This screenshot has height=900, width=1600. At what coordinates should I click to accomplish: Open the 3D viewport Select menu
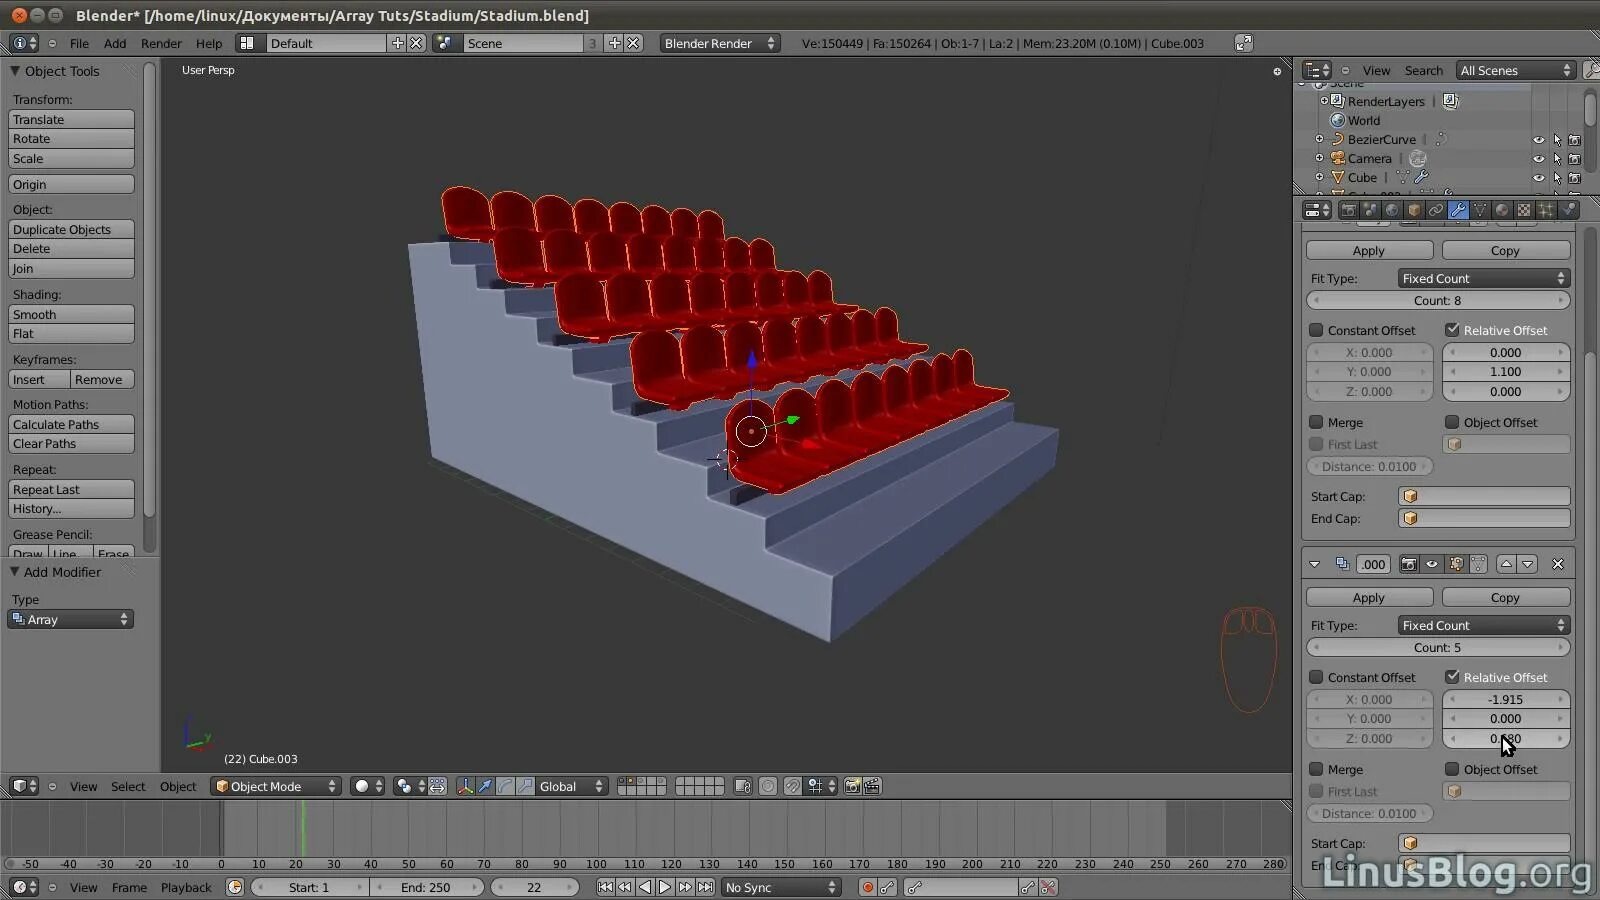point(128,786)
